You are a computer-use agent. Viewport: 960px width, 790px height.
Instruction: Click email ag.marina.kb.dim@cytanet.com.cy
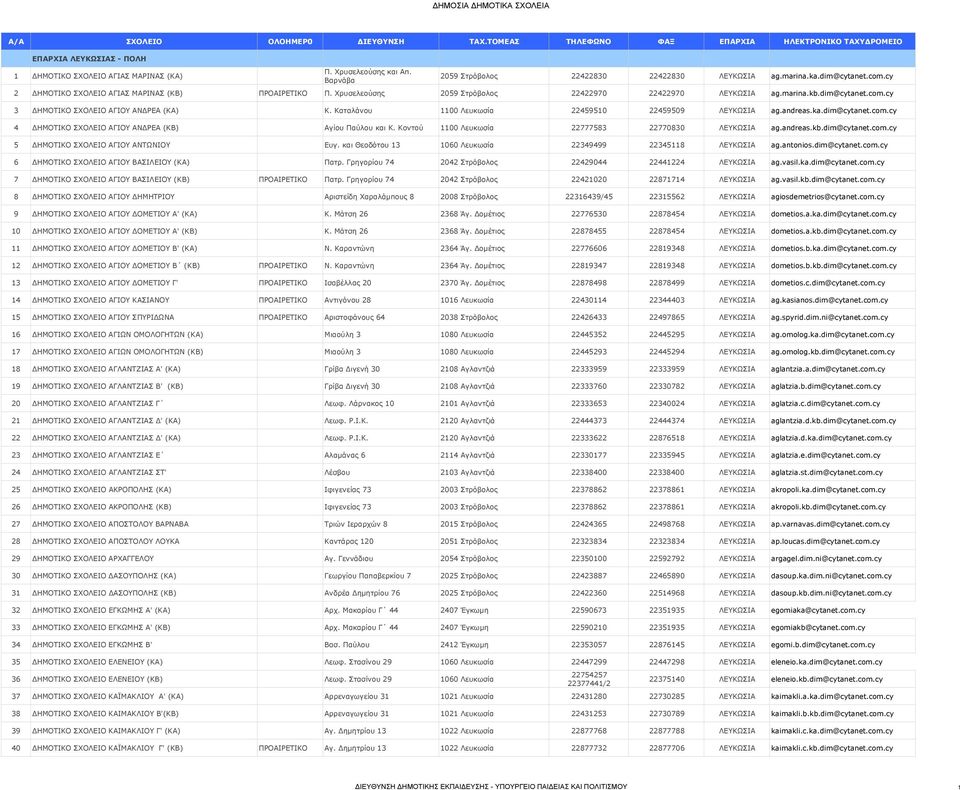pyautogui.click(x=831, y=93)
